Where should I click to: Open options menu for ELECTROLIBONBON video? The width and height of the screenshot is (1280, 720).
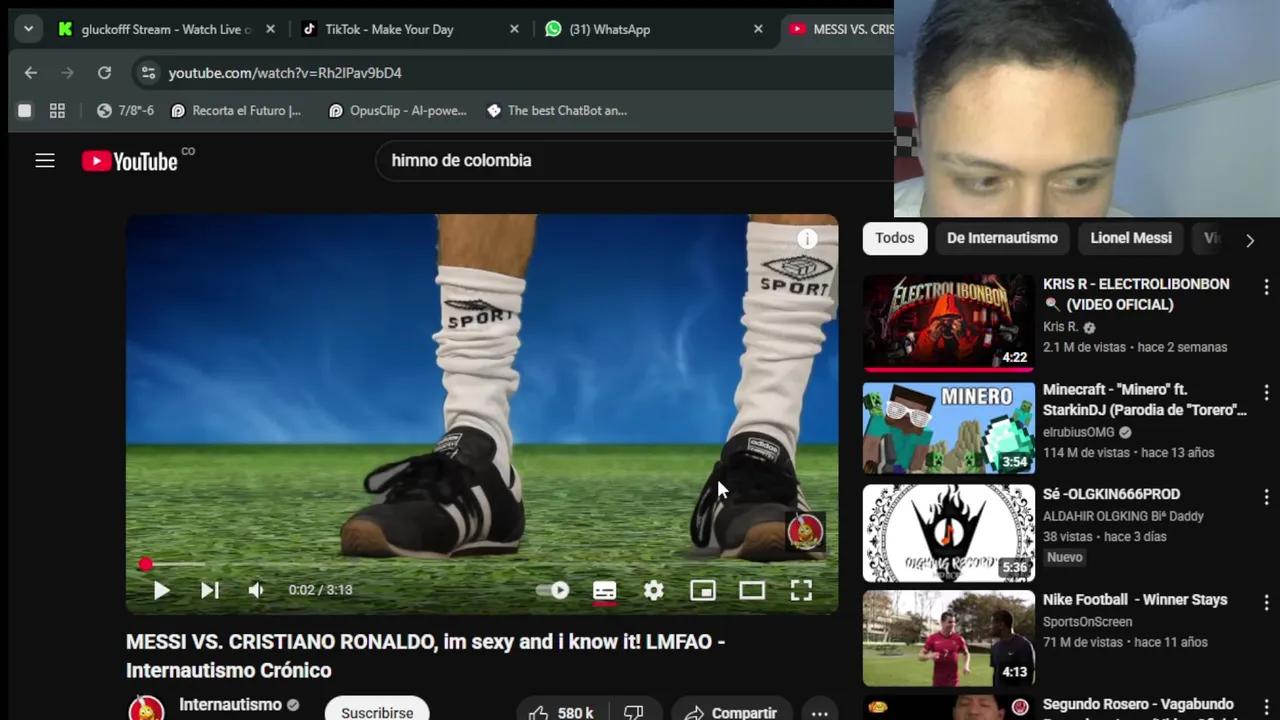coord(1266,287)
